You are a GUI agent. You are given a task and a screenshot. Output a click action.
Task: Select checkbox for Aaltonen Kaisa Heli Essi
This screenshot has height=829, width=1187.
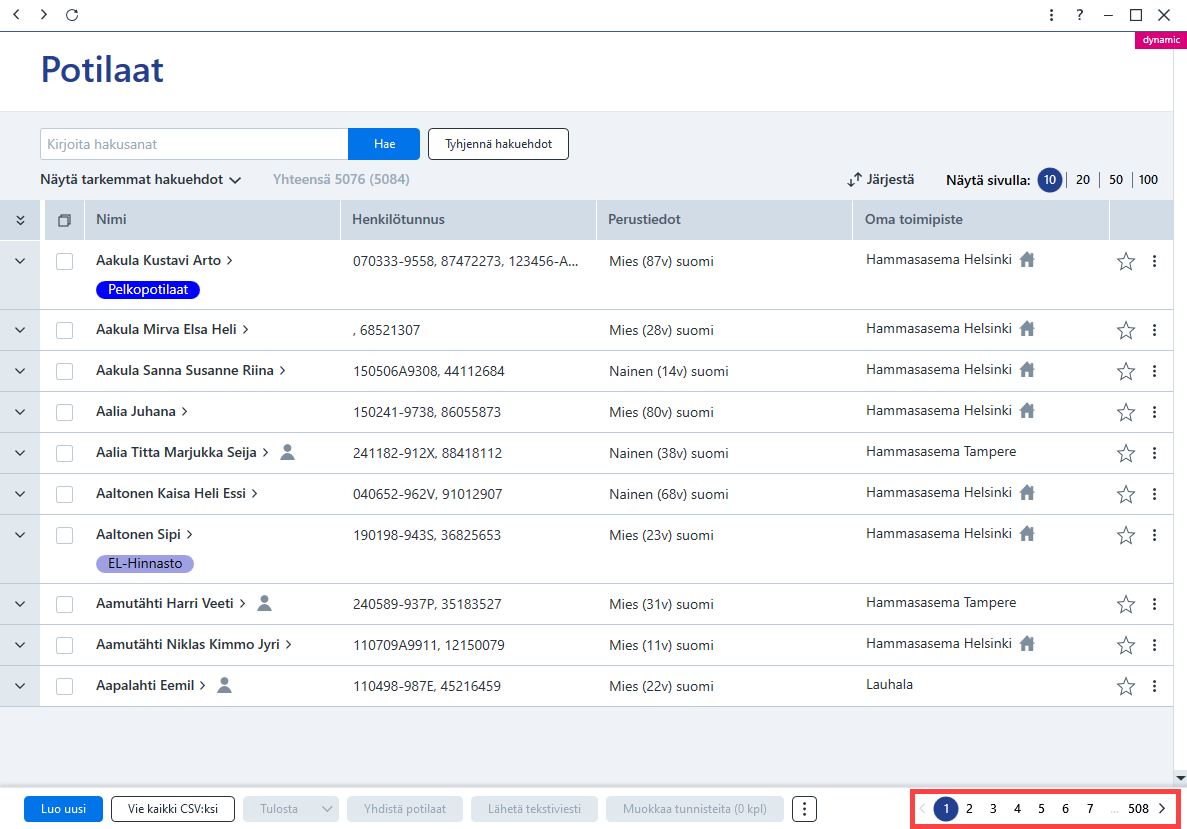pos(64,494)
